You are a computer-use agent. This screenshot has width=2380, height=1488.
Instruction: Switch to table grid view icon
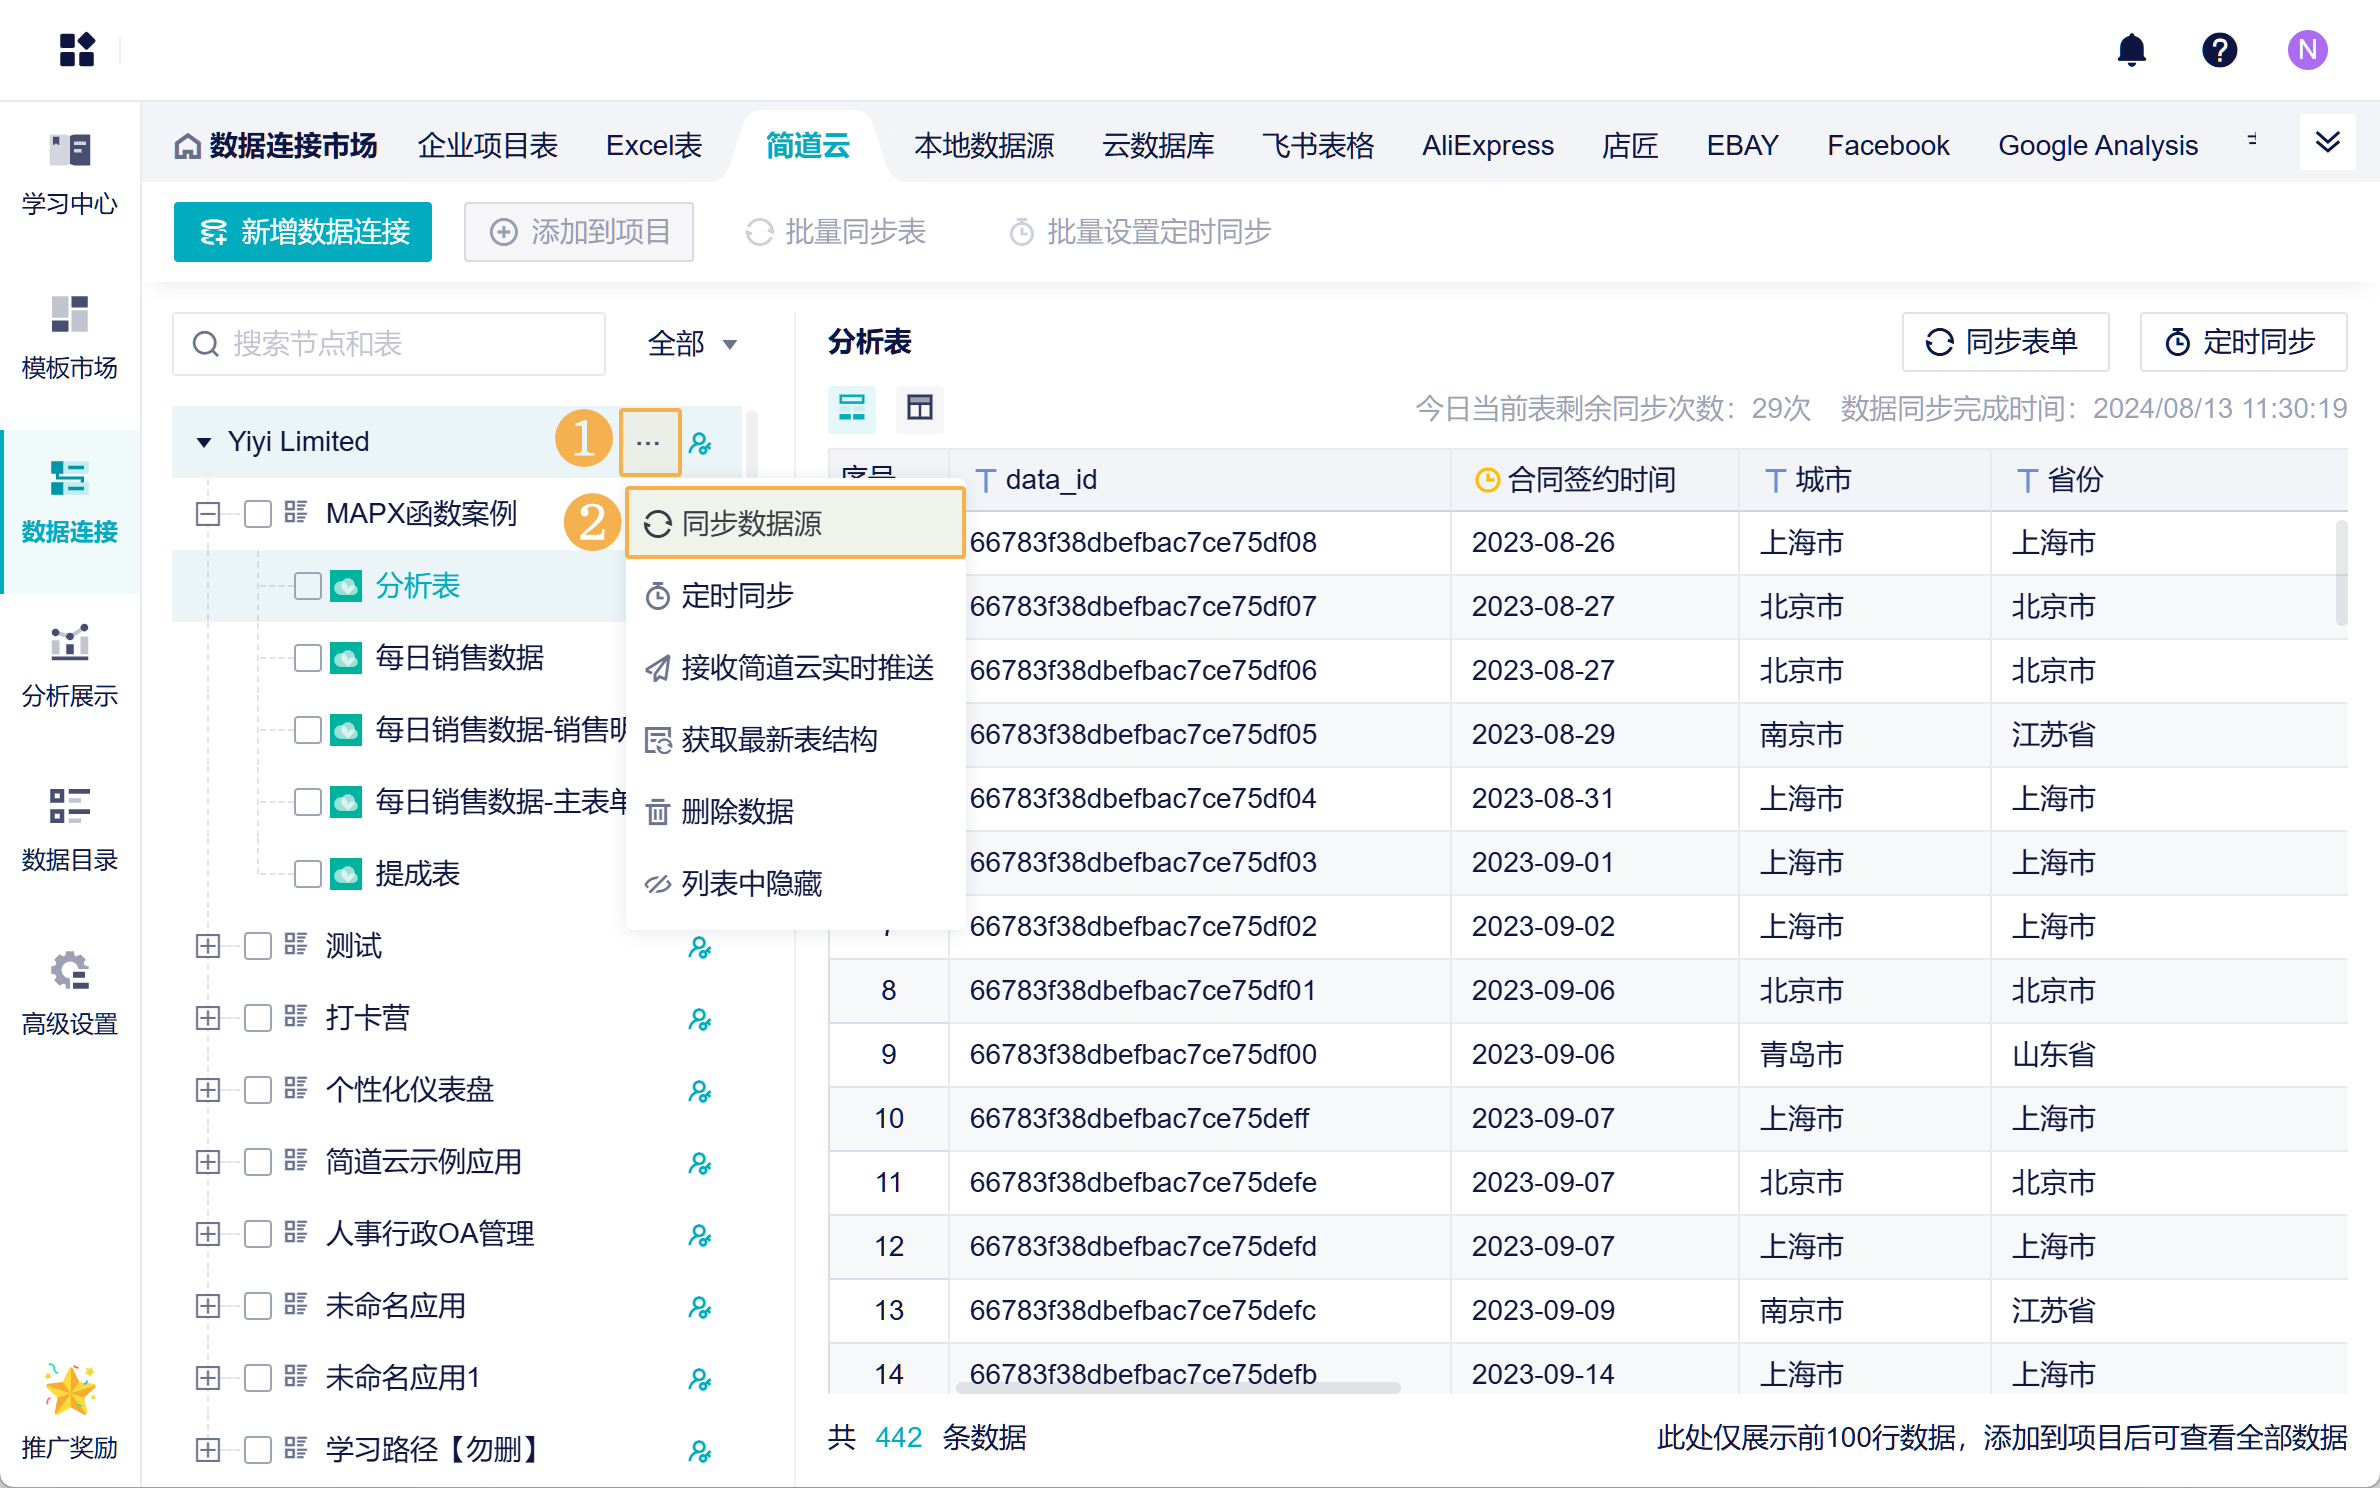point(919,408)
